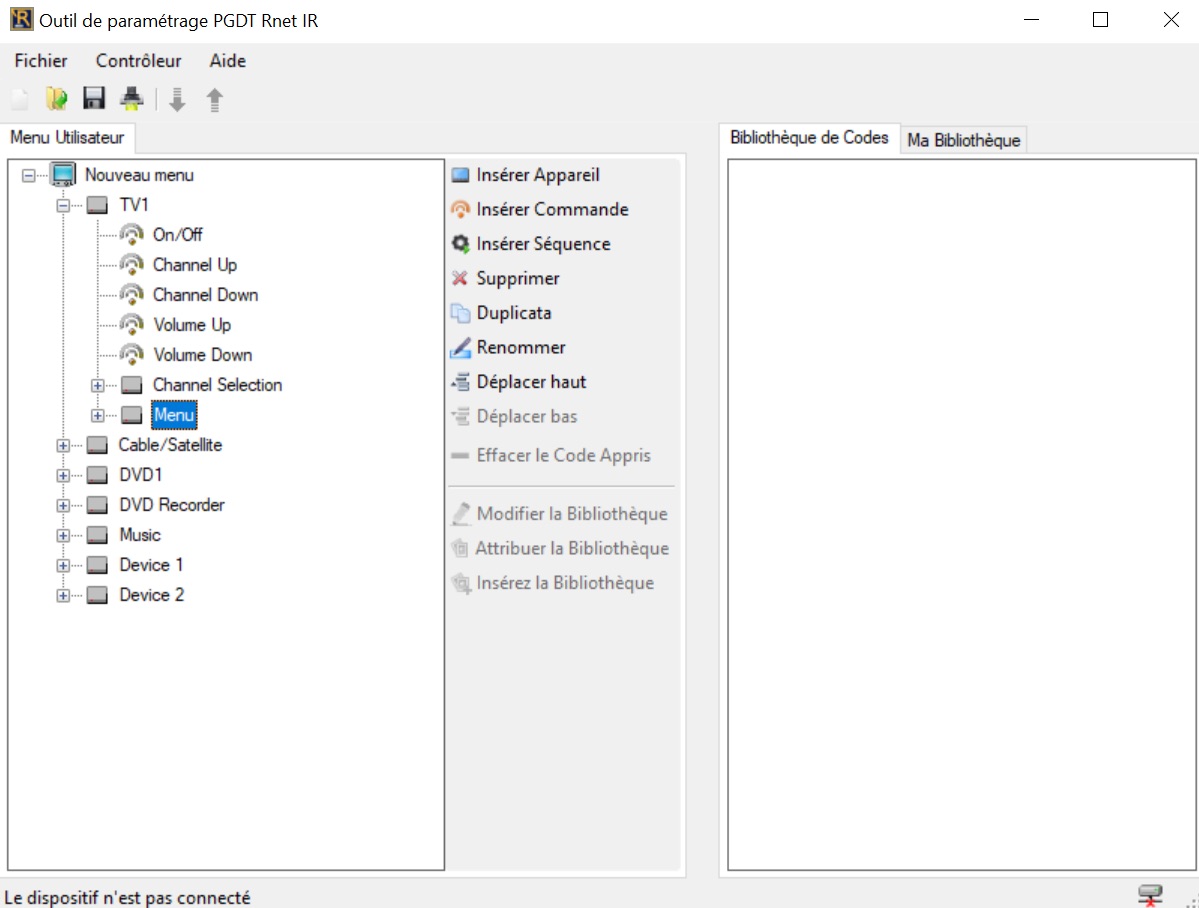
Task: Select the Music device in tree
Action: click(x=140, y=535)
